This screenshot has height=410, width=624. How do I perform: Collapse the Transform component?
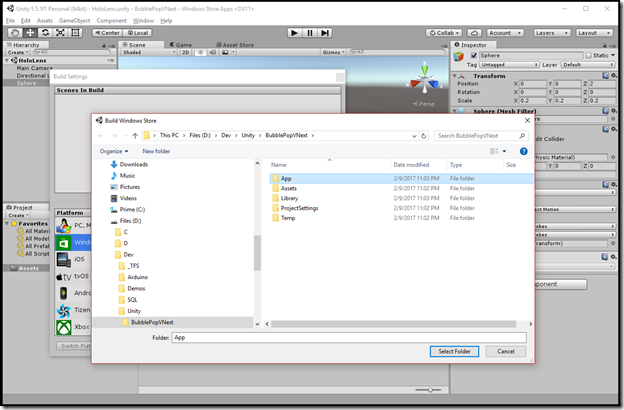click(454, 76)
